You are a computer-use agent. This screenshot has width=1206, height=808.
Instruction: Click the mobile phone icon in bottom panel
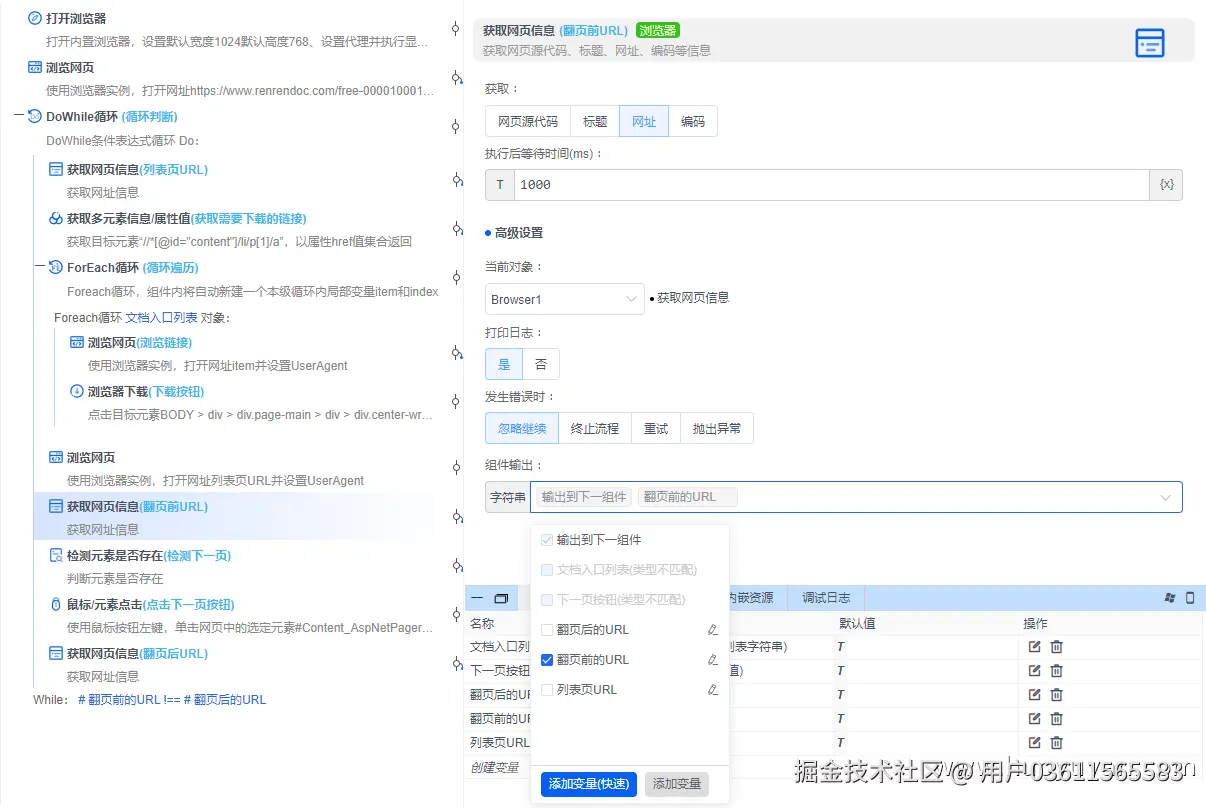(1190, 598)
